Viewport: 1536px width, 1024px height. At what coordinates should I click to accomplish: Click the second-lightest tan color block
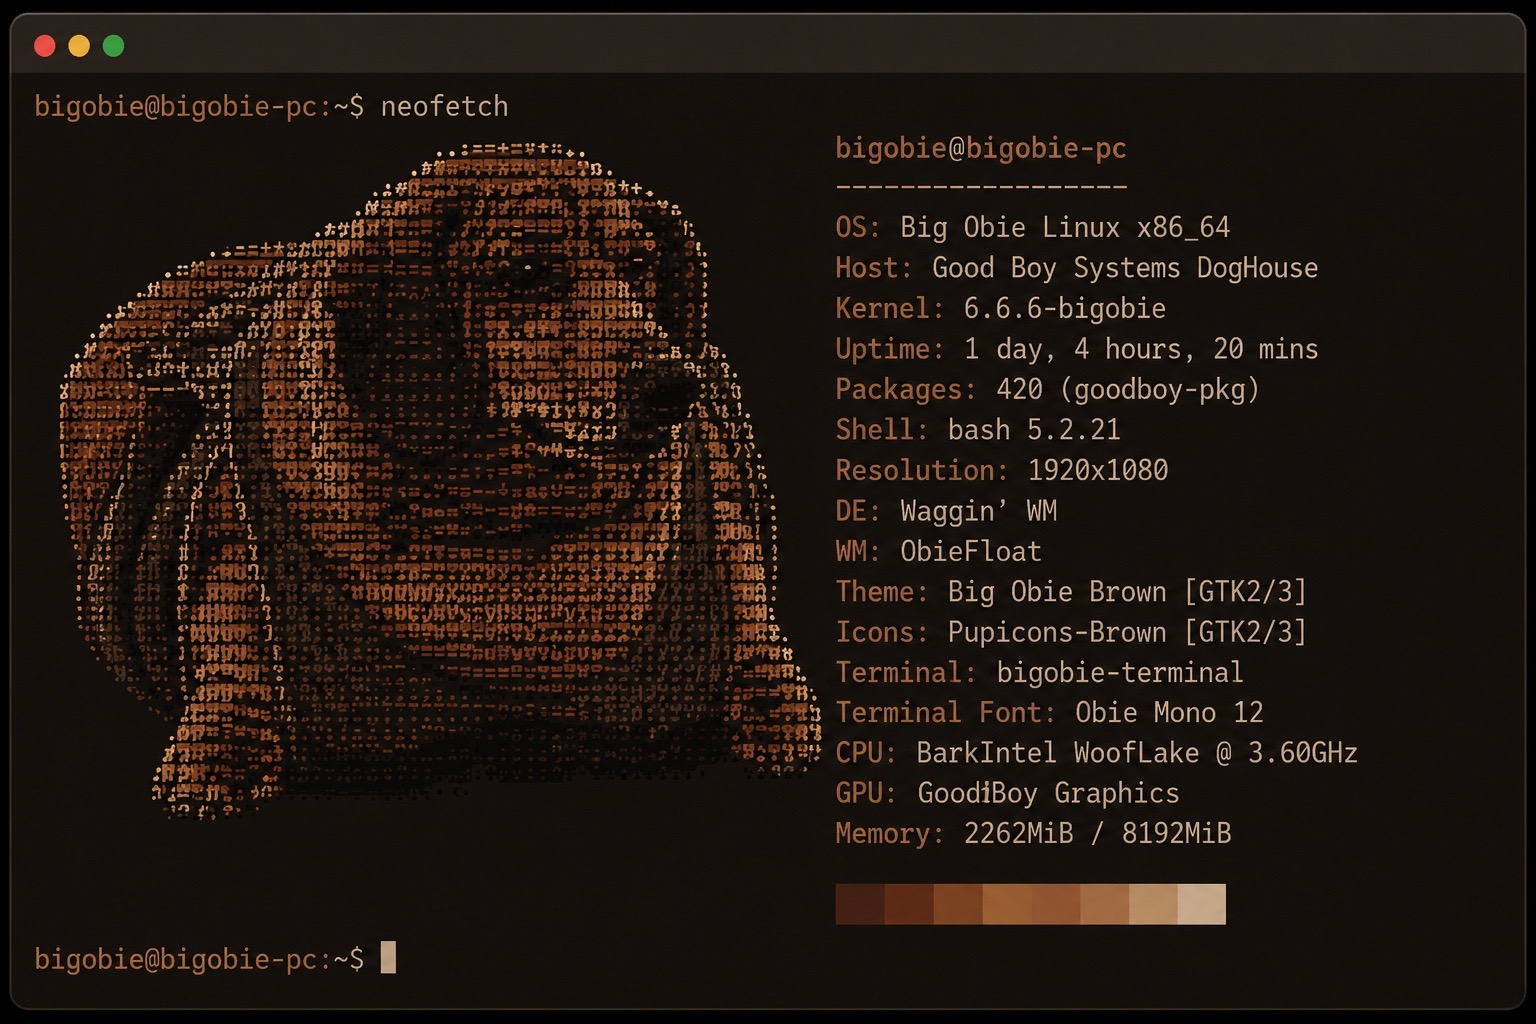click(x=1153, y=904)
